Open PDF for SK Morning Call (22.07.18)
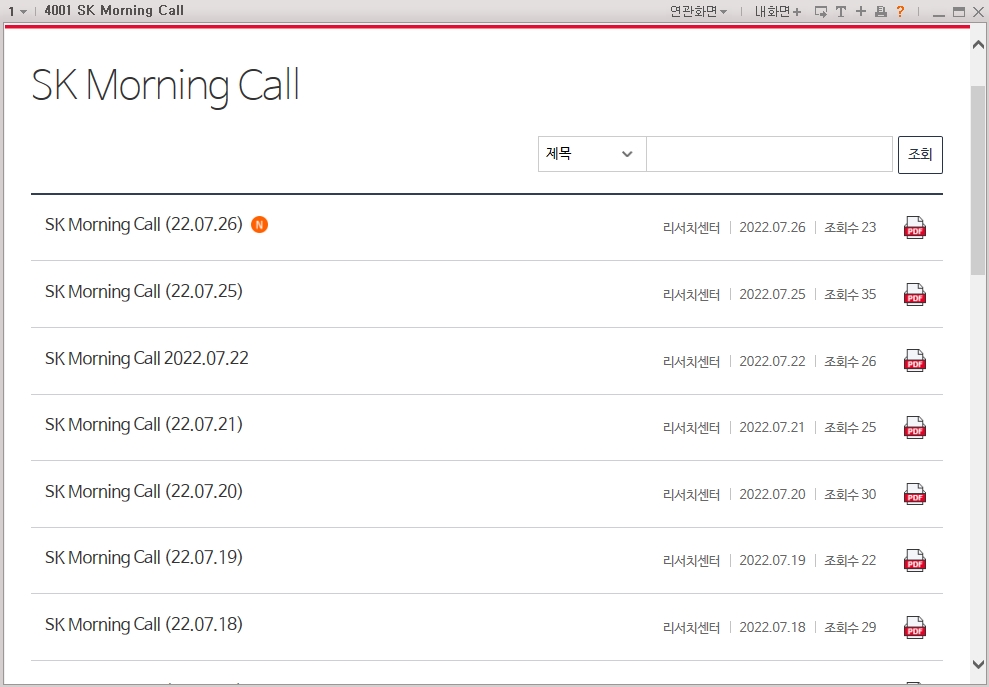The image size is (989, 687). pos(915,628)
